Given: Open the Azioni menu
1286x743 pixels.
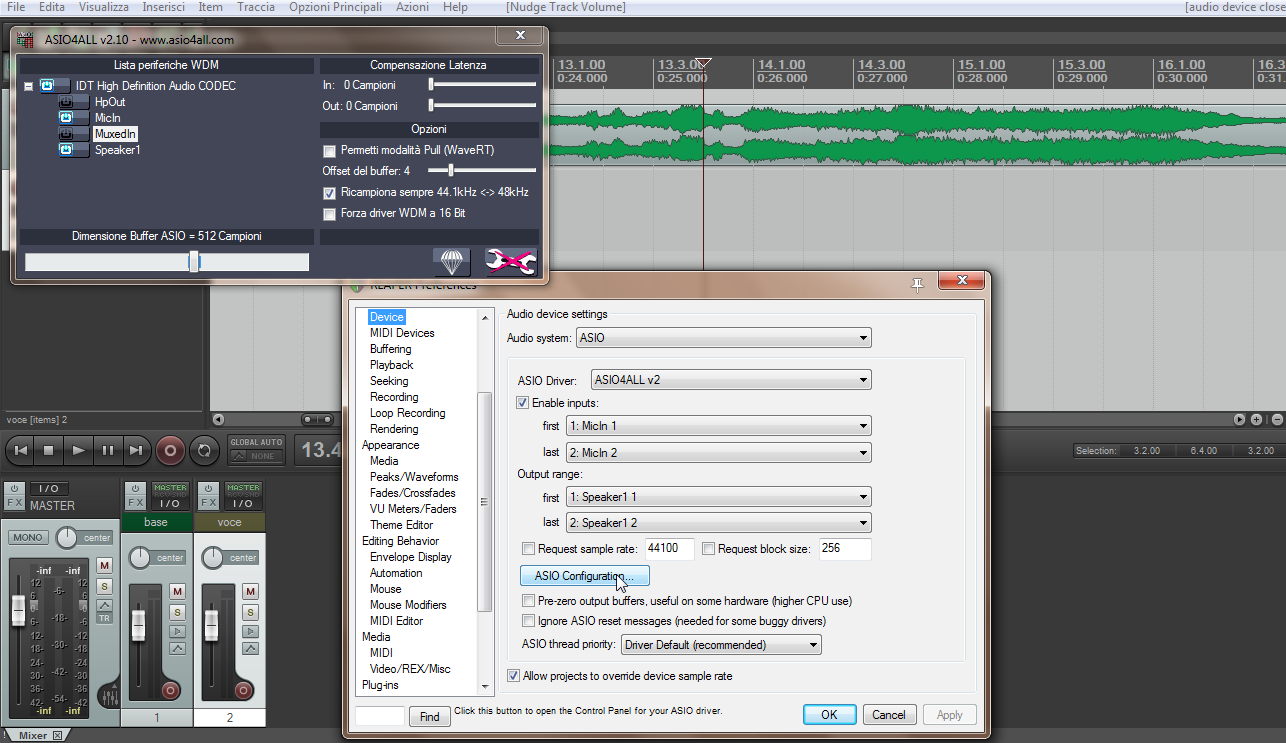Looking at the screenshot, I should (x=412, y=7).
